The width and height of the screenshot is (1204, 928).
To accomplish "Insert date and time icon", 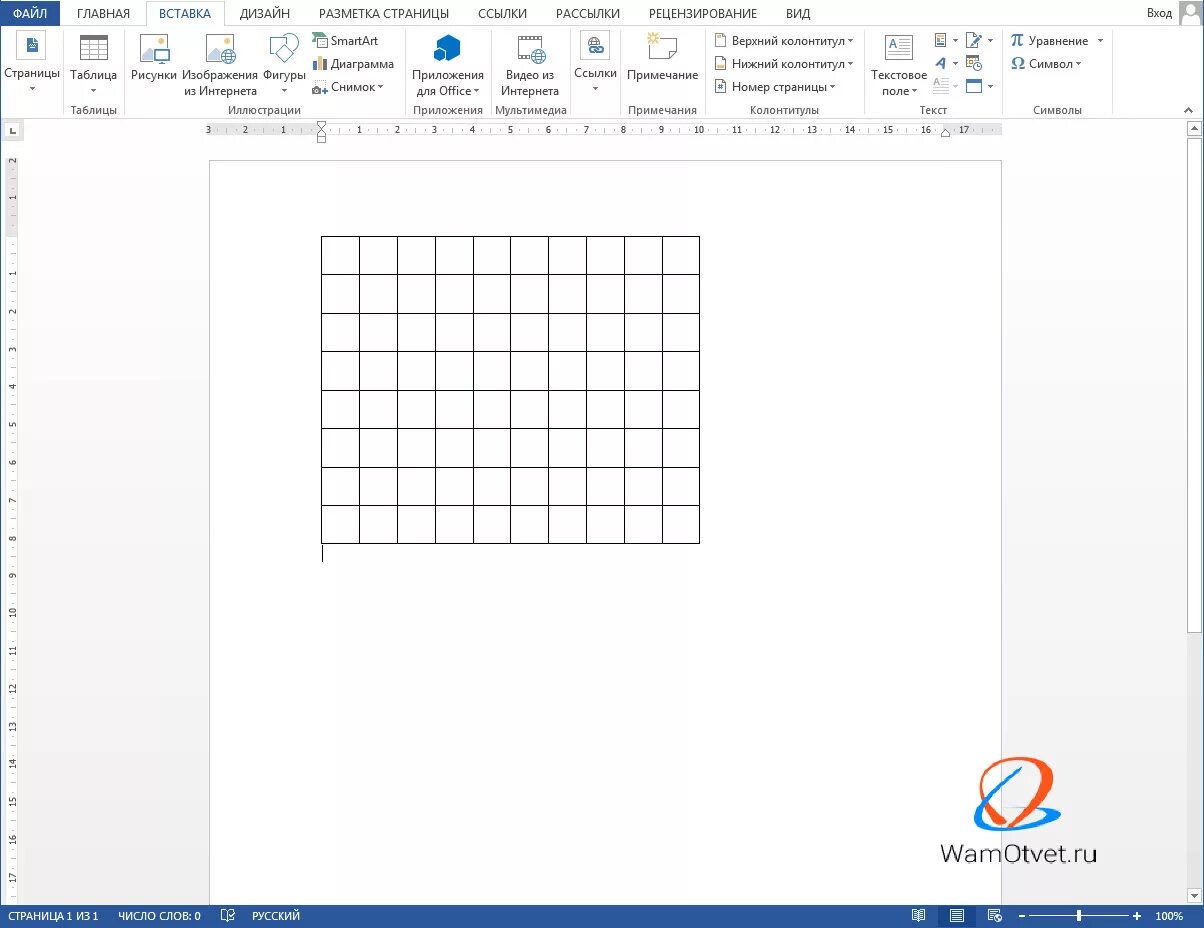I will pos(974,64).
